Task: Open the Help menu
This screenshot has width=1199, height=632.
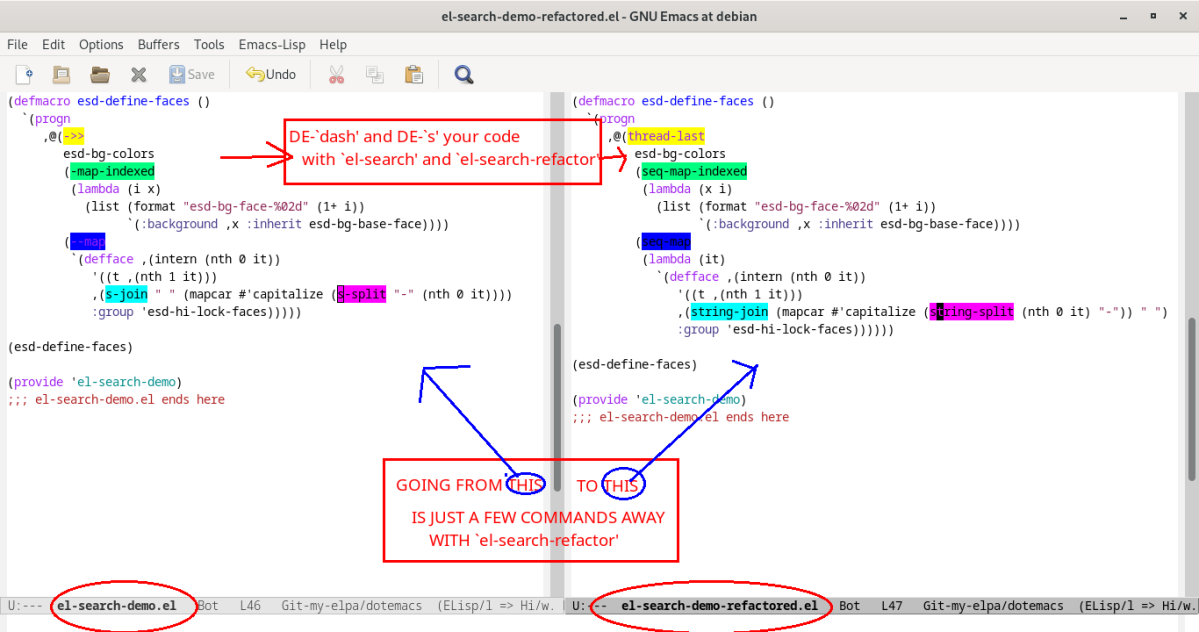Action: pos(333,44)
